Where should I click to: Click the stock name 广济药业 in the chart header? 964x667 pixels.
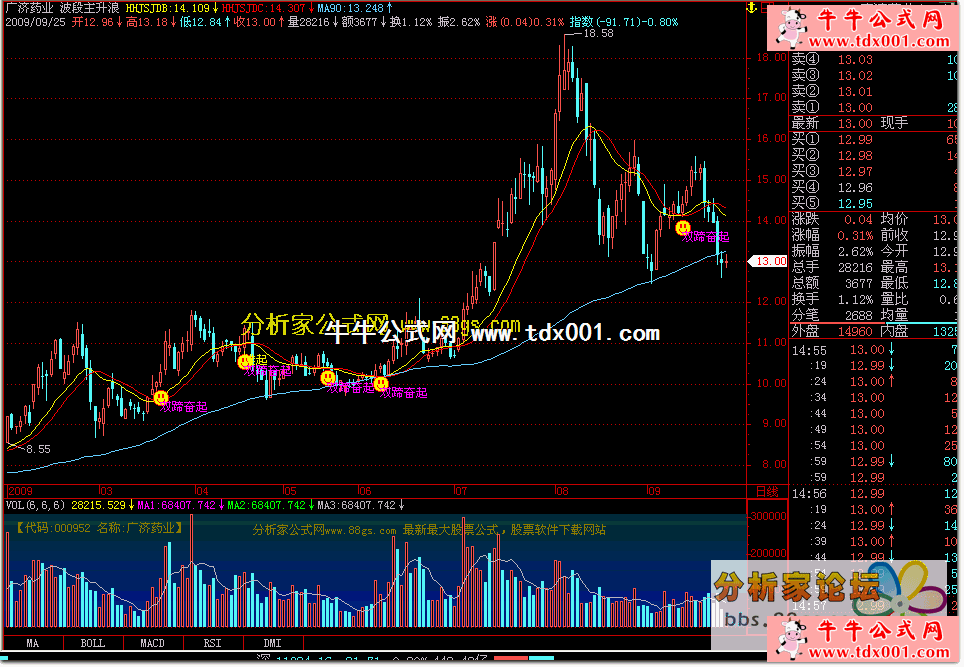(29, 8)
